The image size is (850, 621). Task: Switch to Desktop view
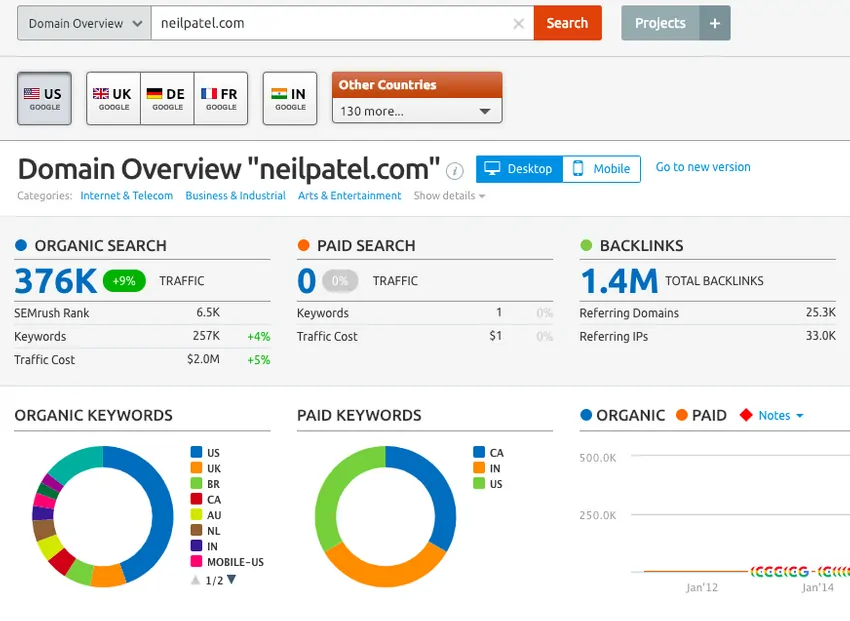pos(519,169)
